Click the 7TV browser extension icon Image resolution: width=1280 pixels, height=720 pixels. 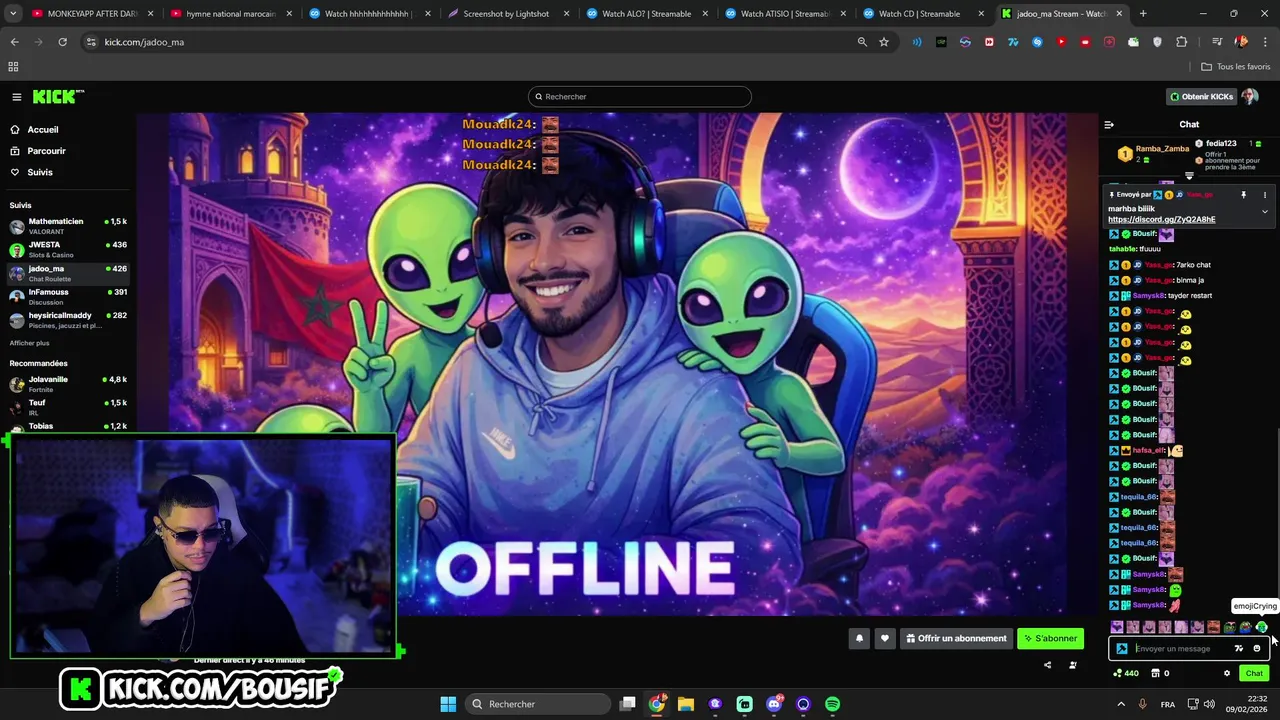click(x=1013, y=42)
